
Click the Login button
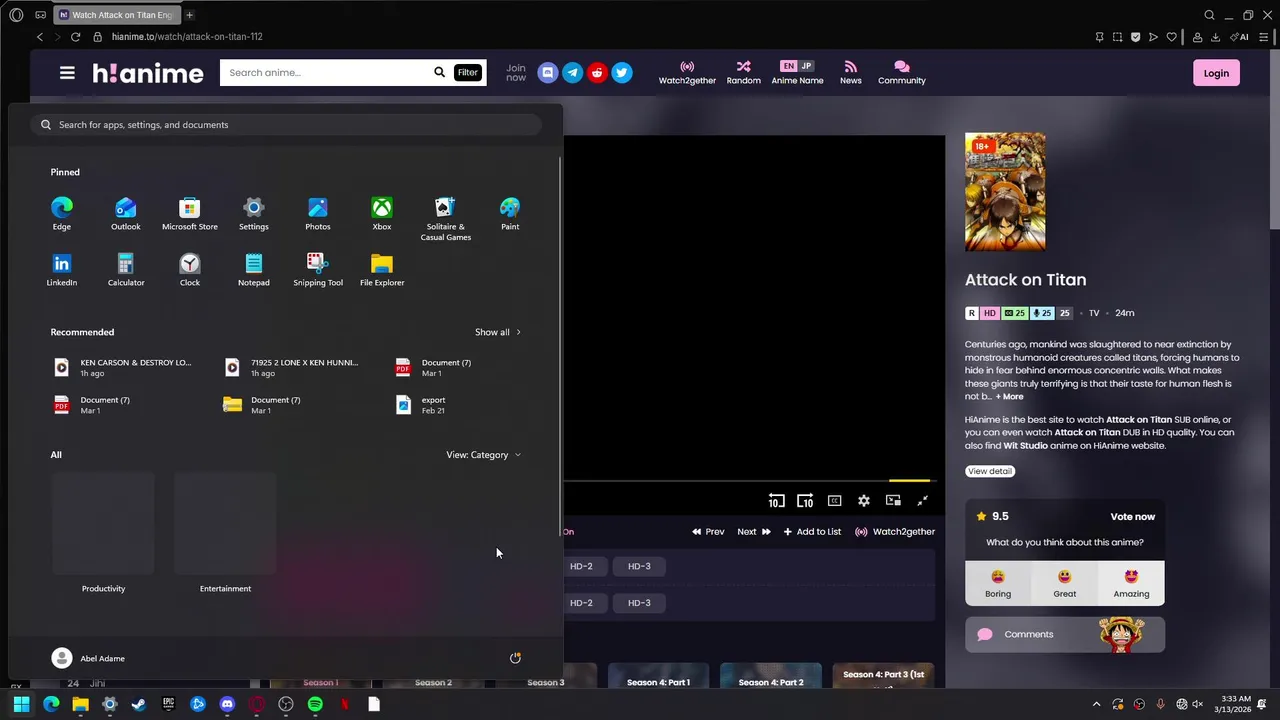(1216, 73)
